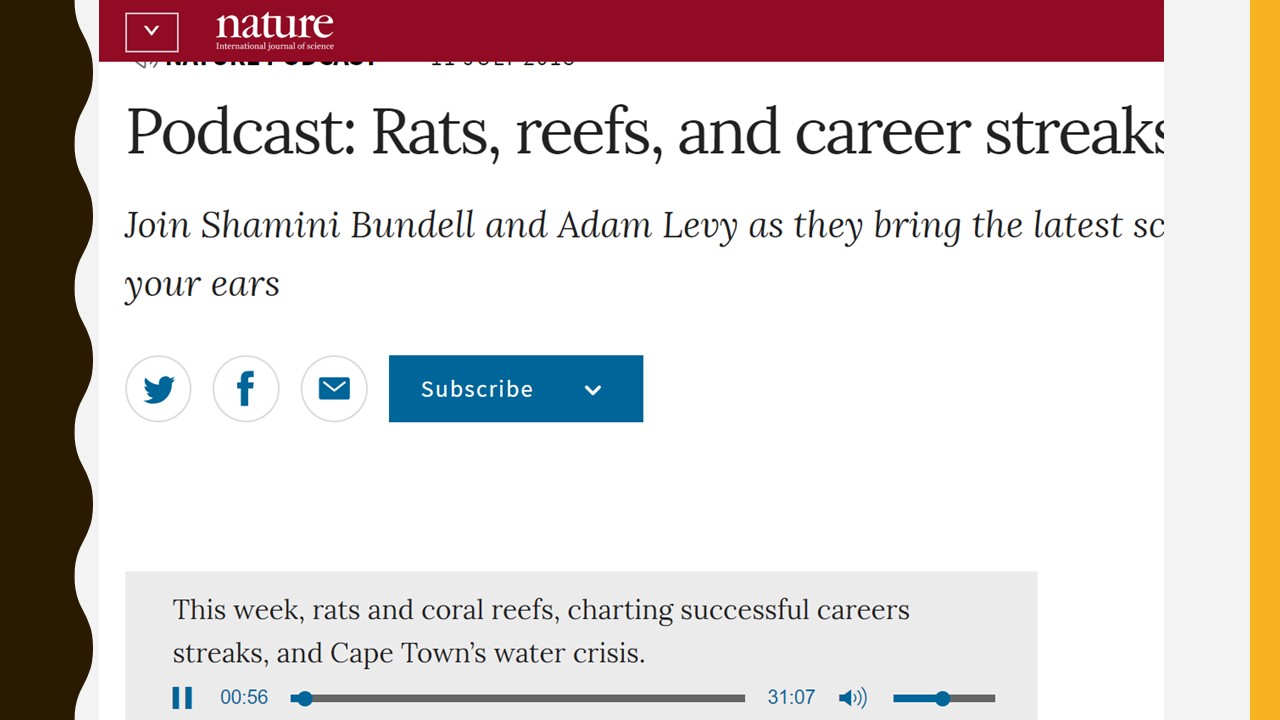
Task: Adjust the volume slider knob
Action: click(942, 698)
